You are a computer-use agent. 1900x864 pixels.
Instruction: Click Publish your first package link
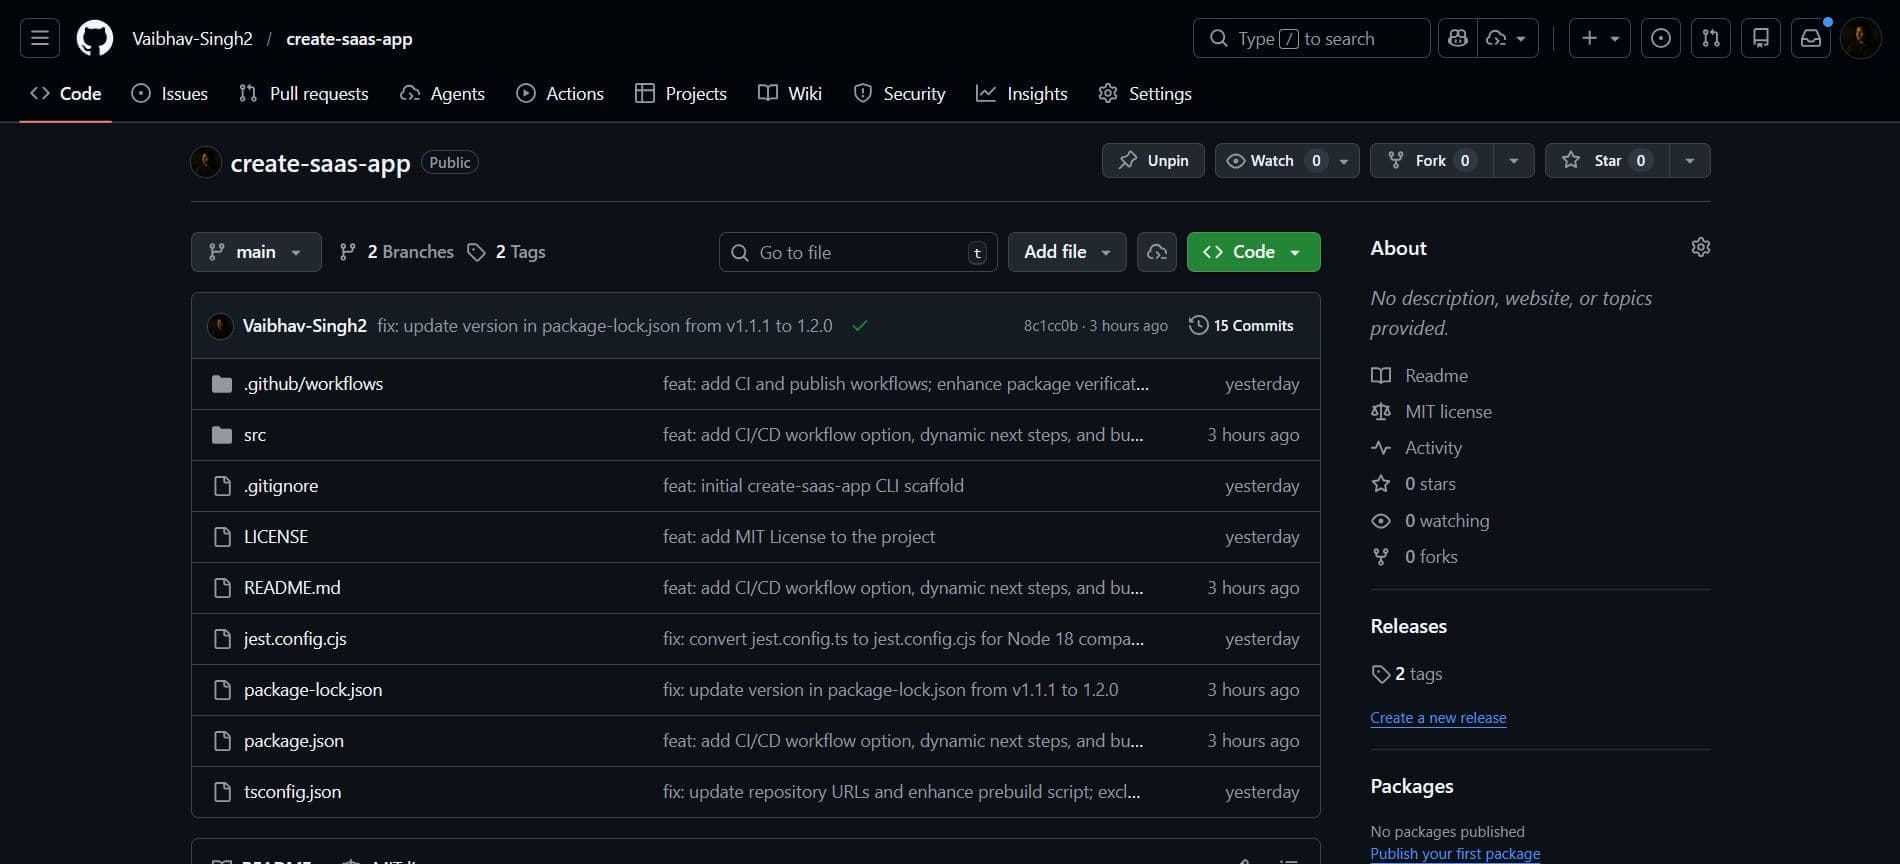(1455, 854)
